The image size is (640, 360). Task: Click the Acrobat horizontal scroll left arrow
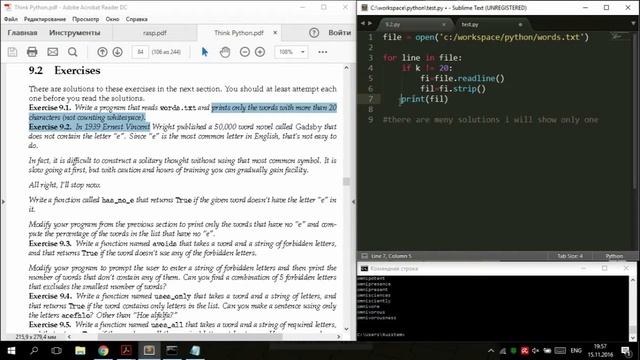pos(69,337)
